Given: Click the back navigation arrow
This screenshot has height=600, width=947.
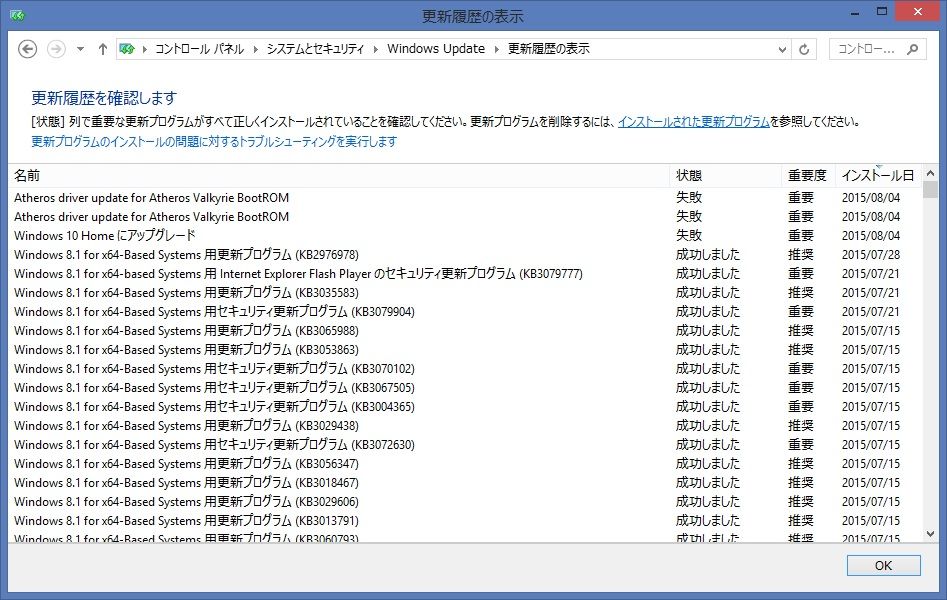Looking at the screenshot, I should (x=28, y=48).
